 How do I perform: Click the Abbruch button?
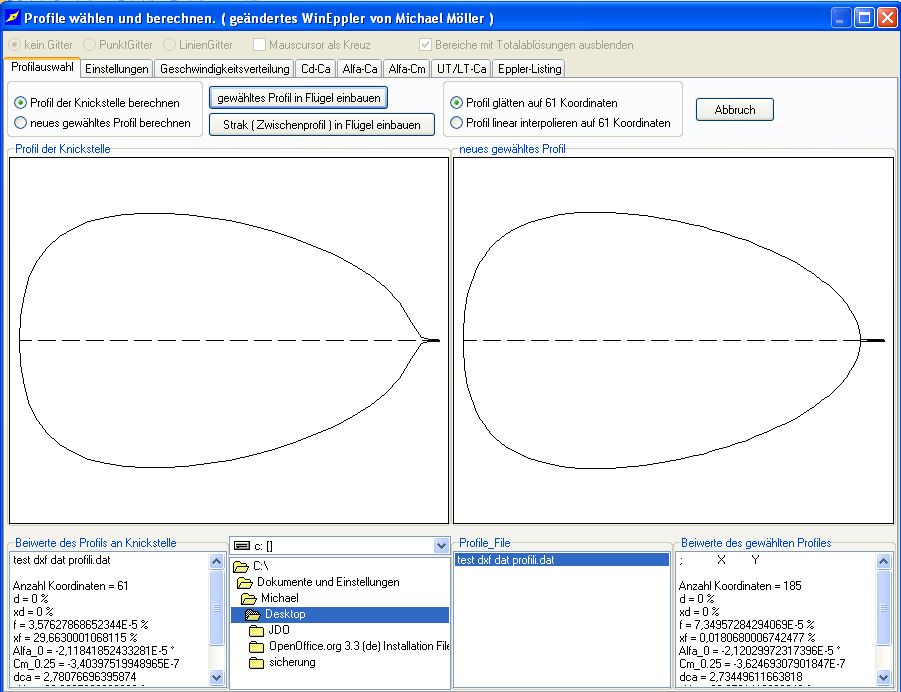click(735, 110)
